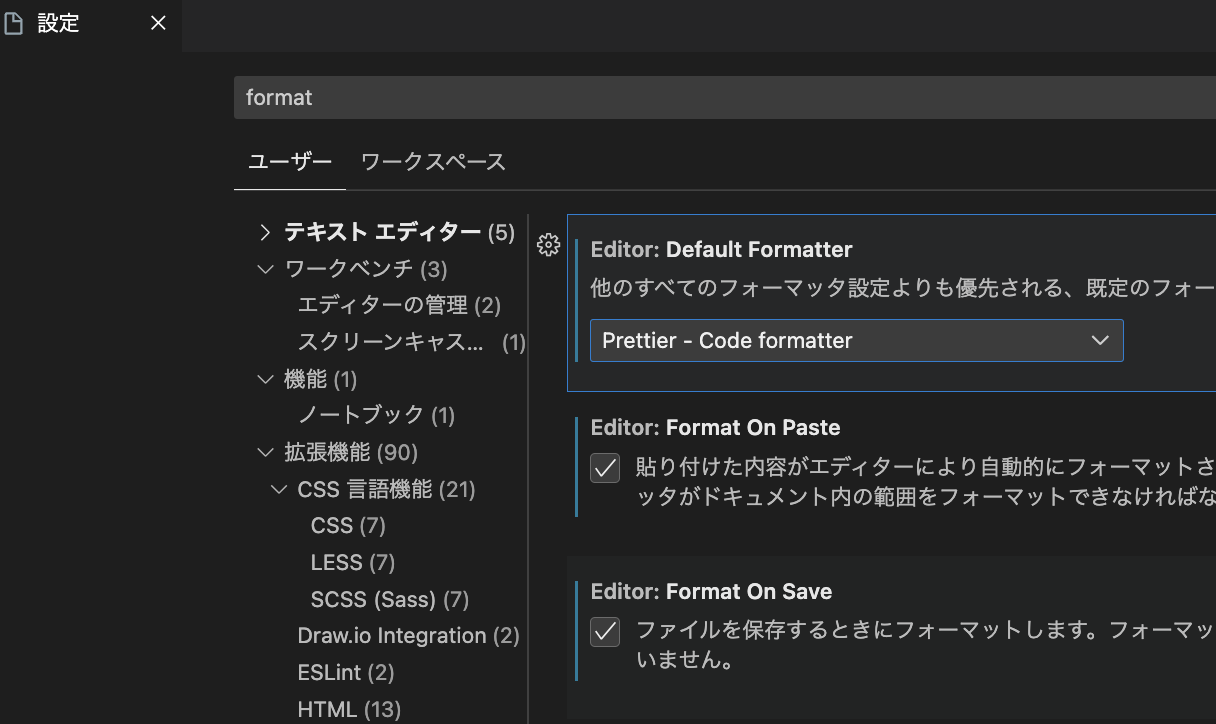Collapse the CSS 言語機能 tree section
Image resolution: width=1216 pixels, height=724 pixels.
click(x=278, y=489)
